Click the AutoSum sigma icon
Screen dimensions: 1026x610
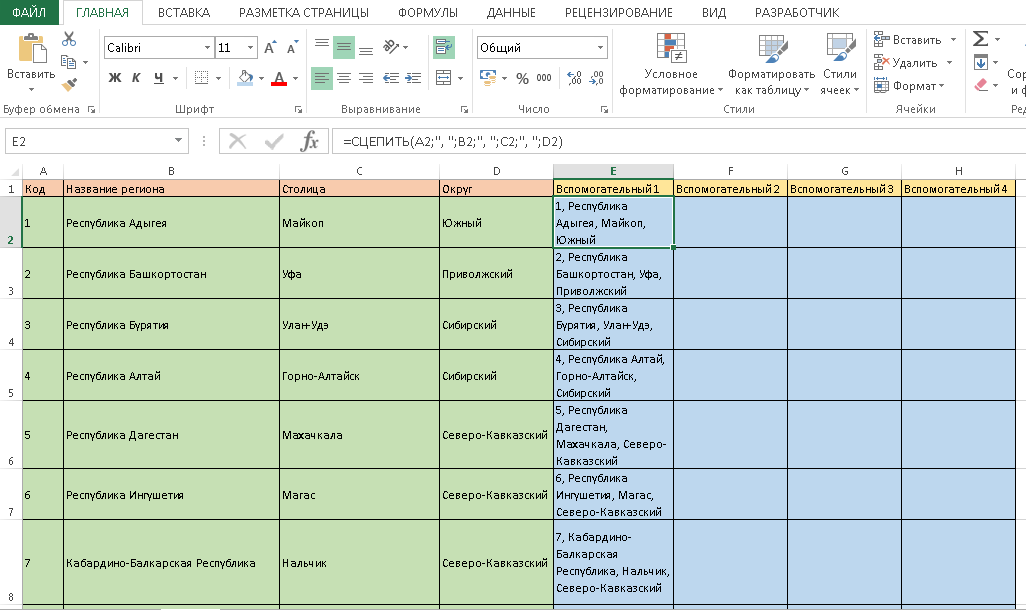click(980, 39)
